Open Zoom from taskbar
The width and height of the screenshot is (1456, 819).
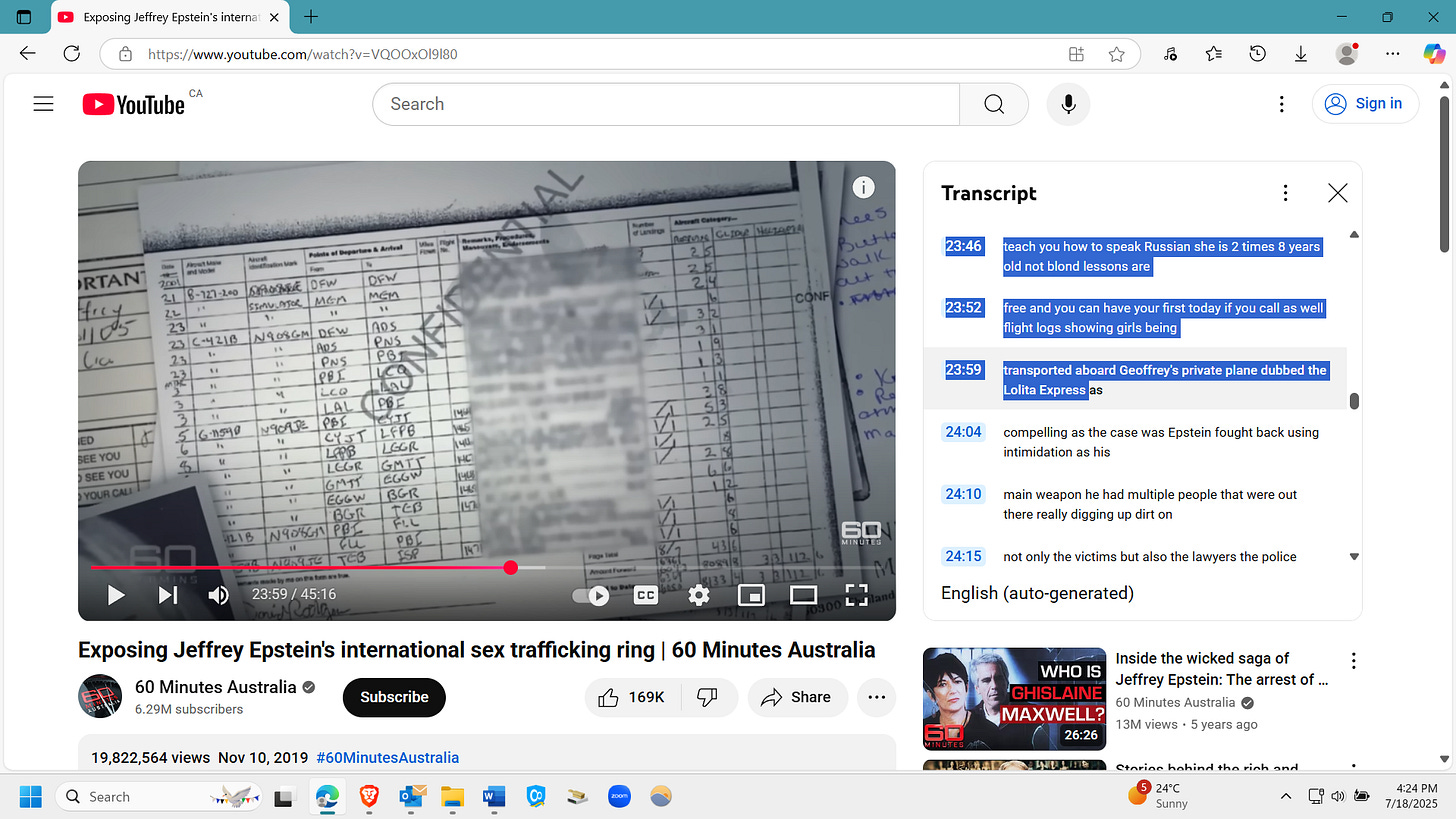point(619,797)
